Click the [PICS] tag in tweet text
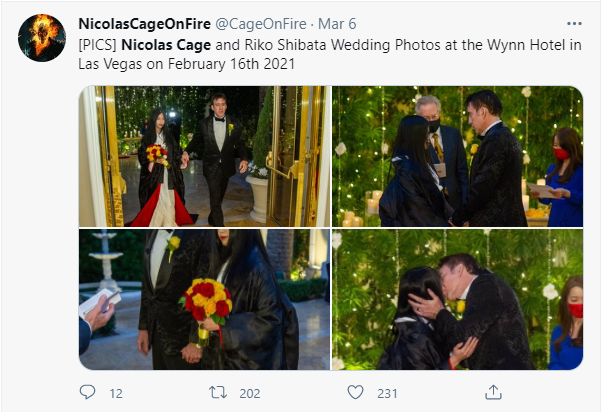 click(97, 45)
